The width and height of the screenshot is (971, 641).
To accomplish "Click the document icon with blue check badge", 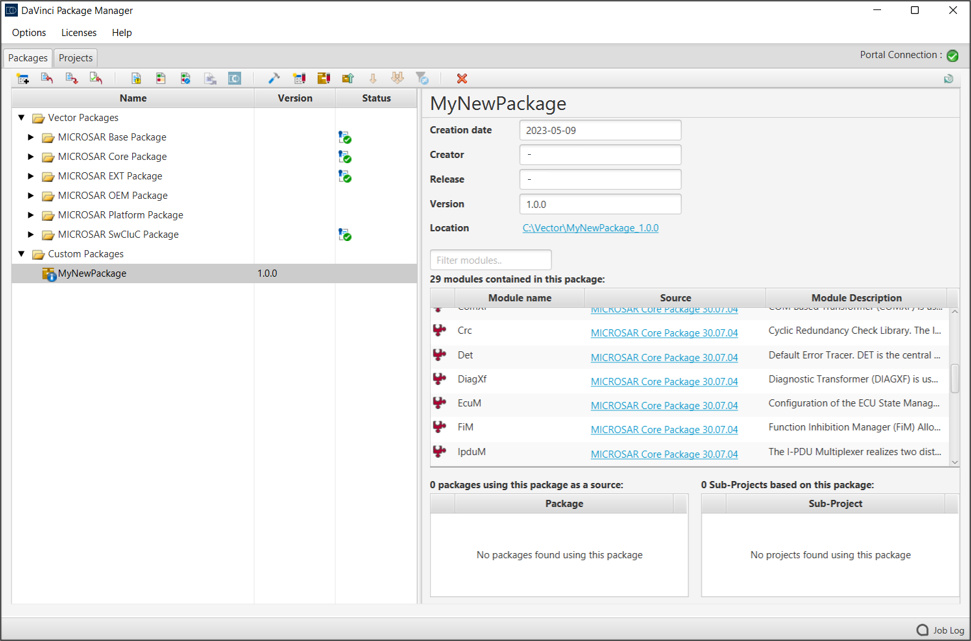I will (185, 79).
